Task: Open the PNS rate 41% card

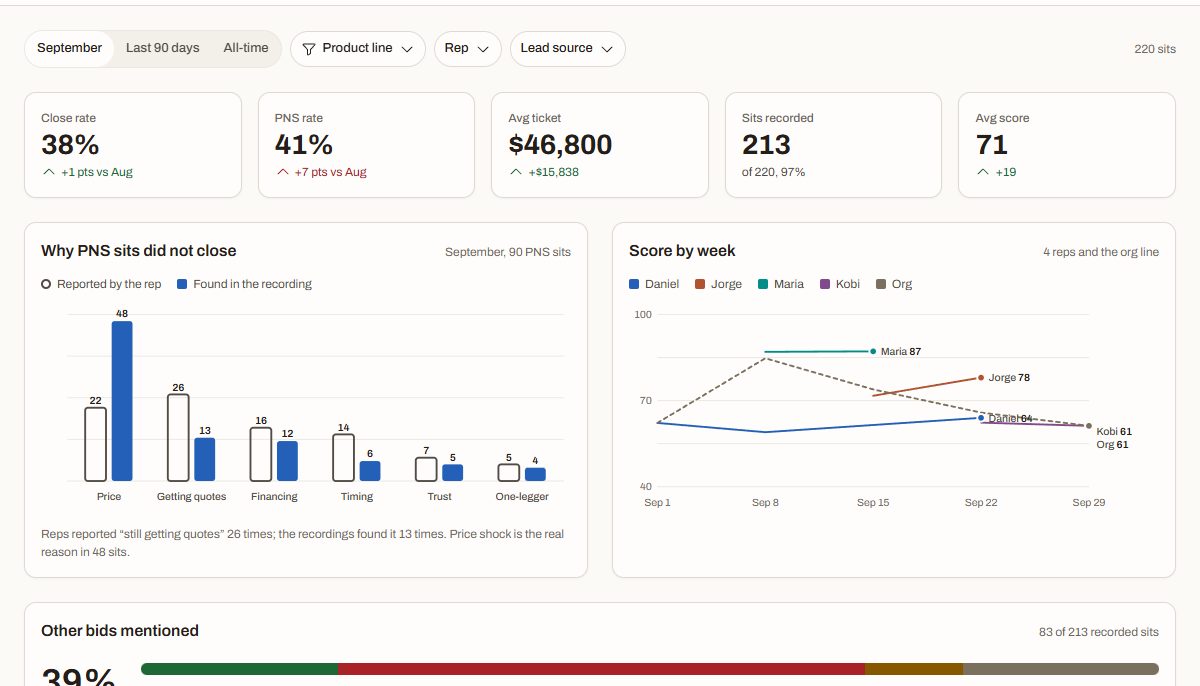Action: (x=366, y=145)
